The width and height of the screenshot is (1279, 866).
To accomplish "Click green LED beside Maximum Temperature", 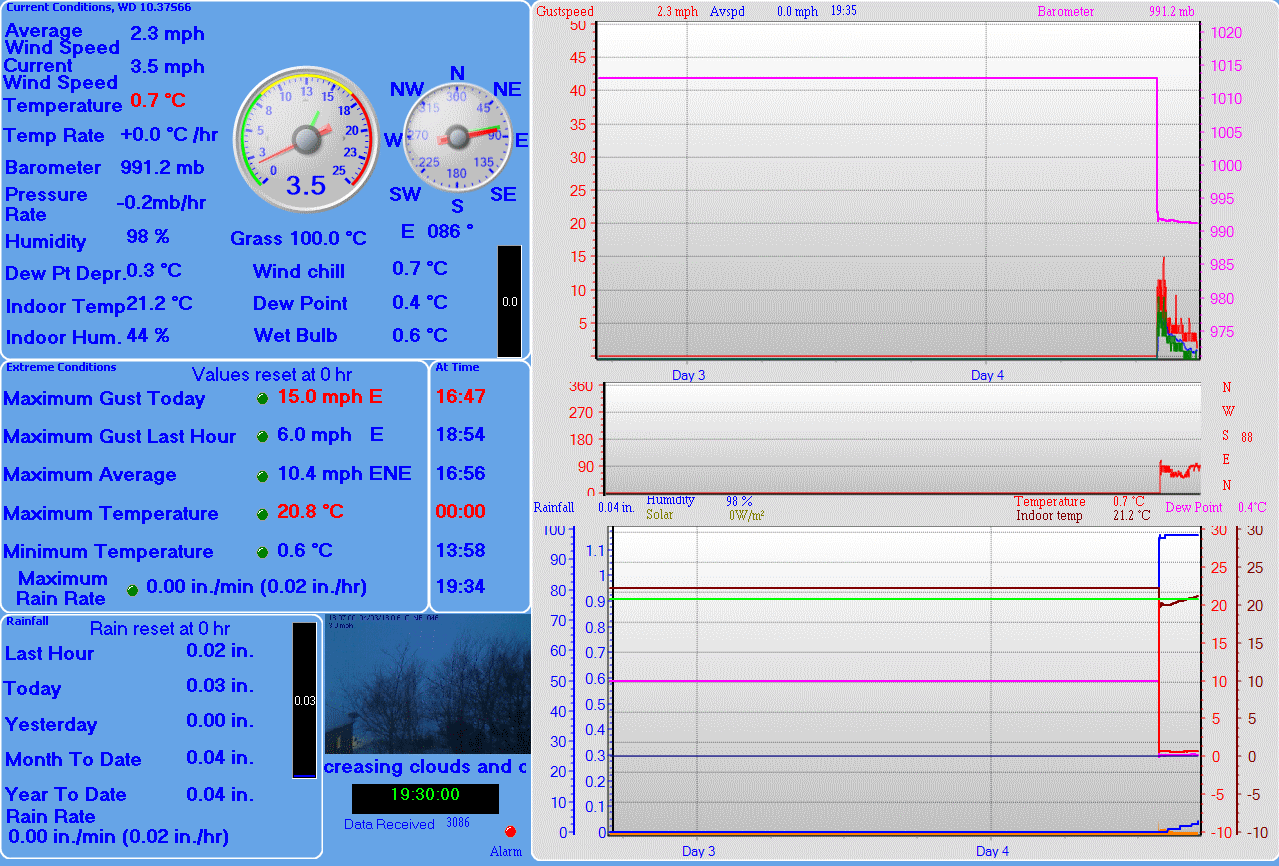I will 263,514.
